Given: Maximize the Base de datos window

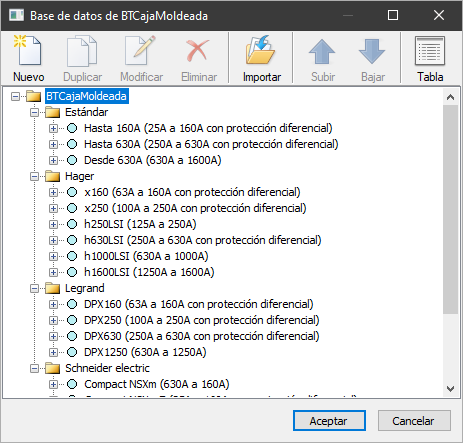Looking at the screenshot, I should point(393,15).
